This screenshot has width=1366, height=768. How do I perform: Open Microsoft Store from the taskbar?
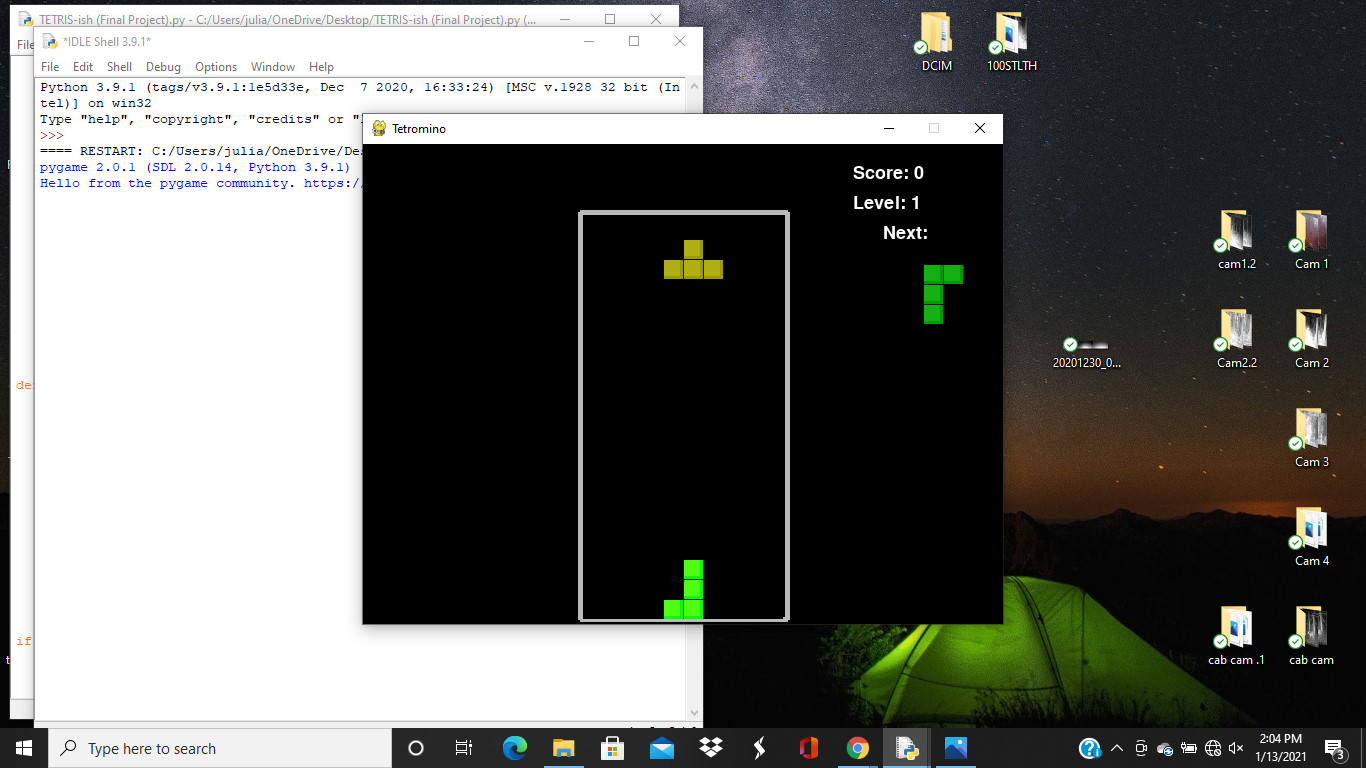point(612,748)
